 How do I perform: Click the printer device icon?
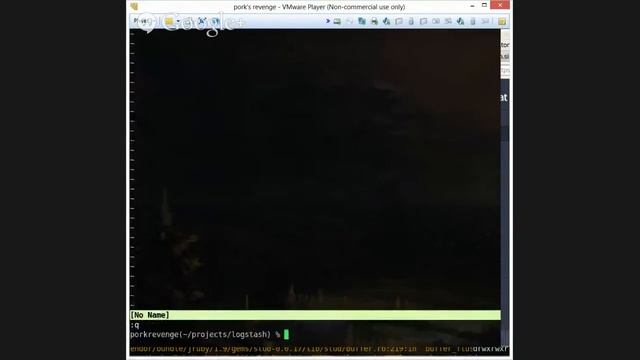(374, 21)
